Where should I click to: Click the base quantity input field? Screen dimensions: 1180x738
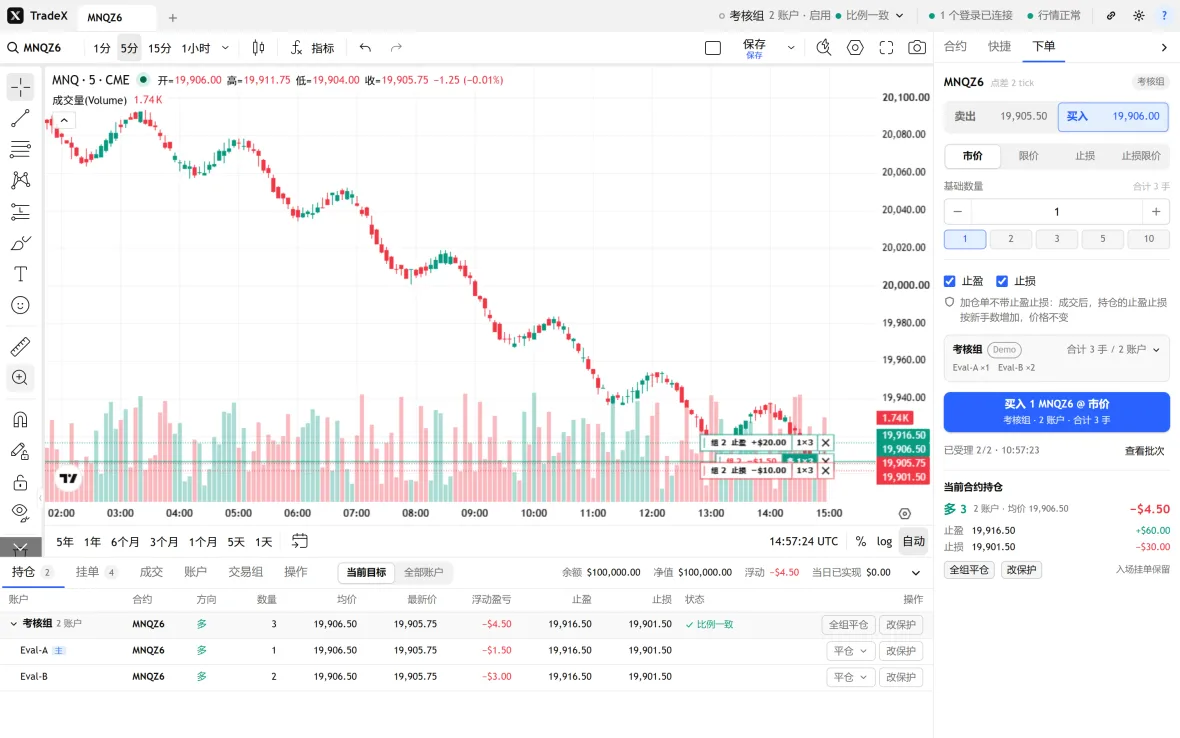[1057, 211]
